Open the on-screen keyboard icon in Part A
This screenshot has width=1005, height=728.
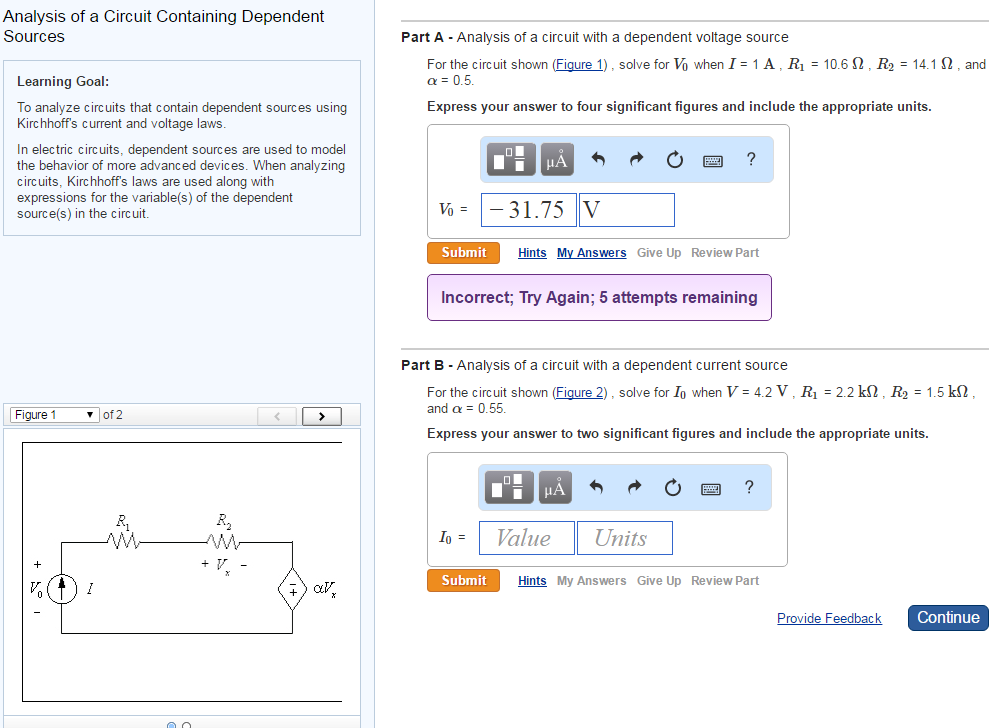(x=712, y=159)
